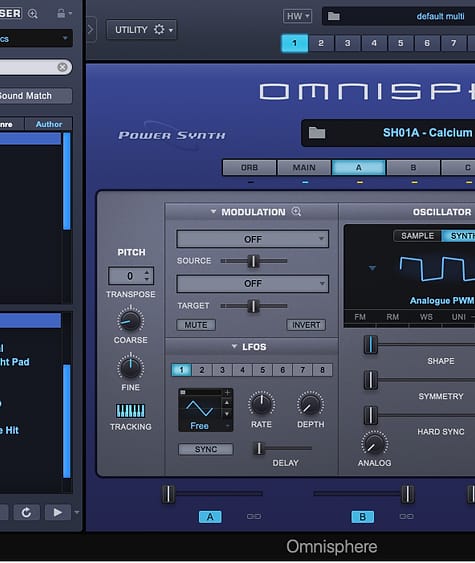Toggle layer A button
The height and width of the screenshot is (563, 475).
coord(210,517)
